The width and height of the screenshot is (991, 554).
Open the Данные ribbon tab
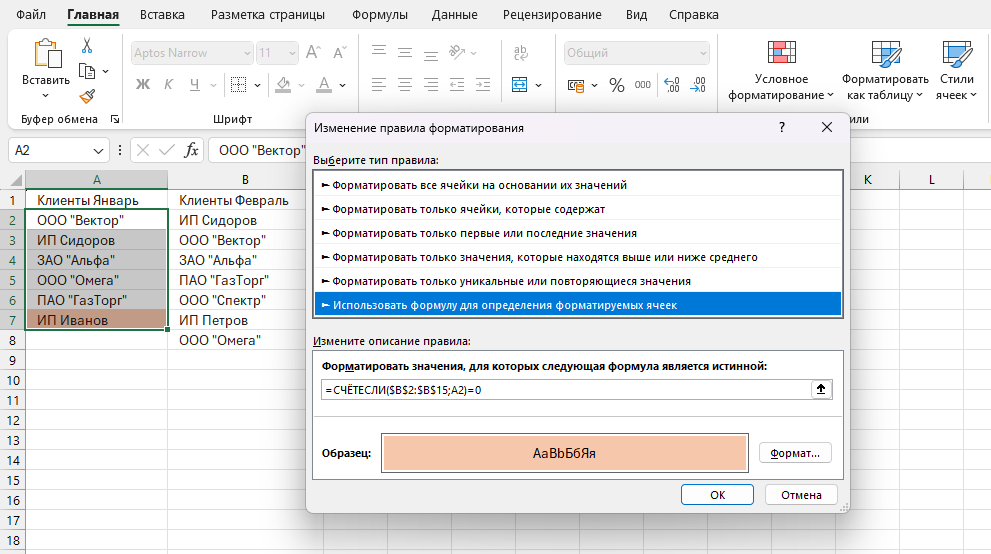[454, 15]
